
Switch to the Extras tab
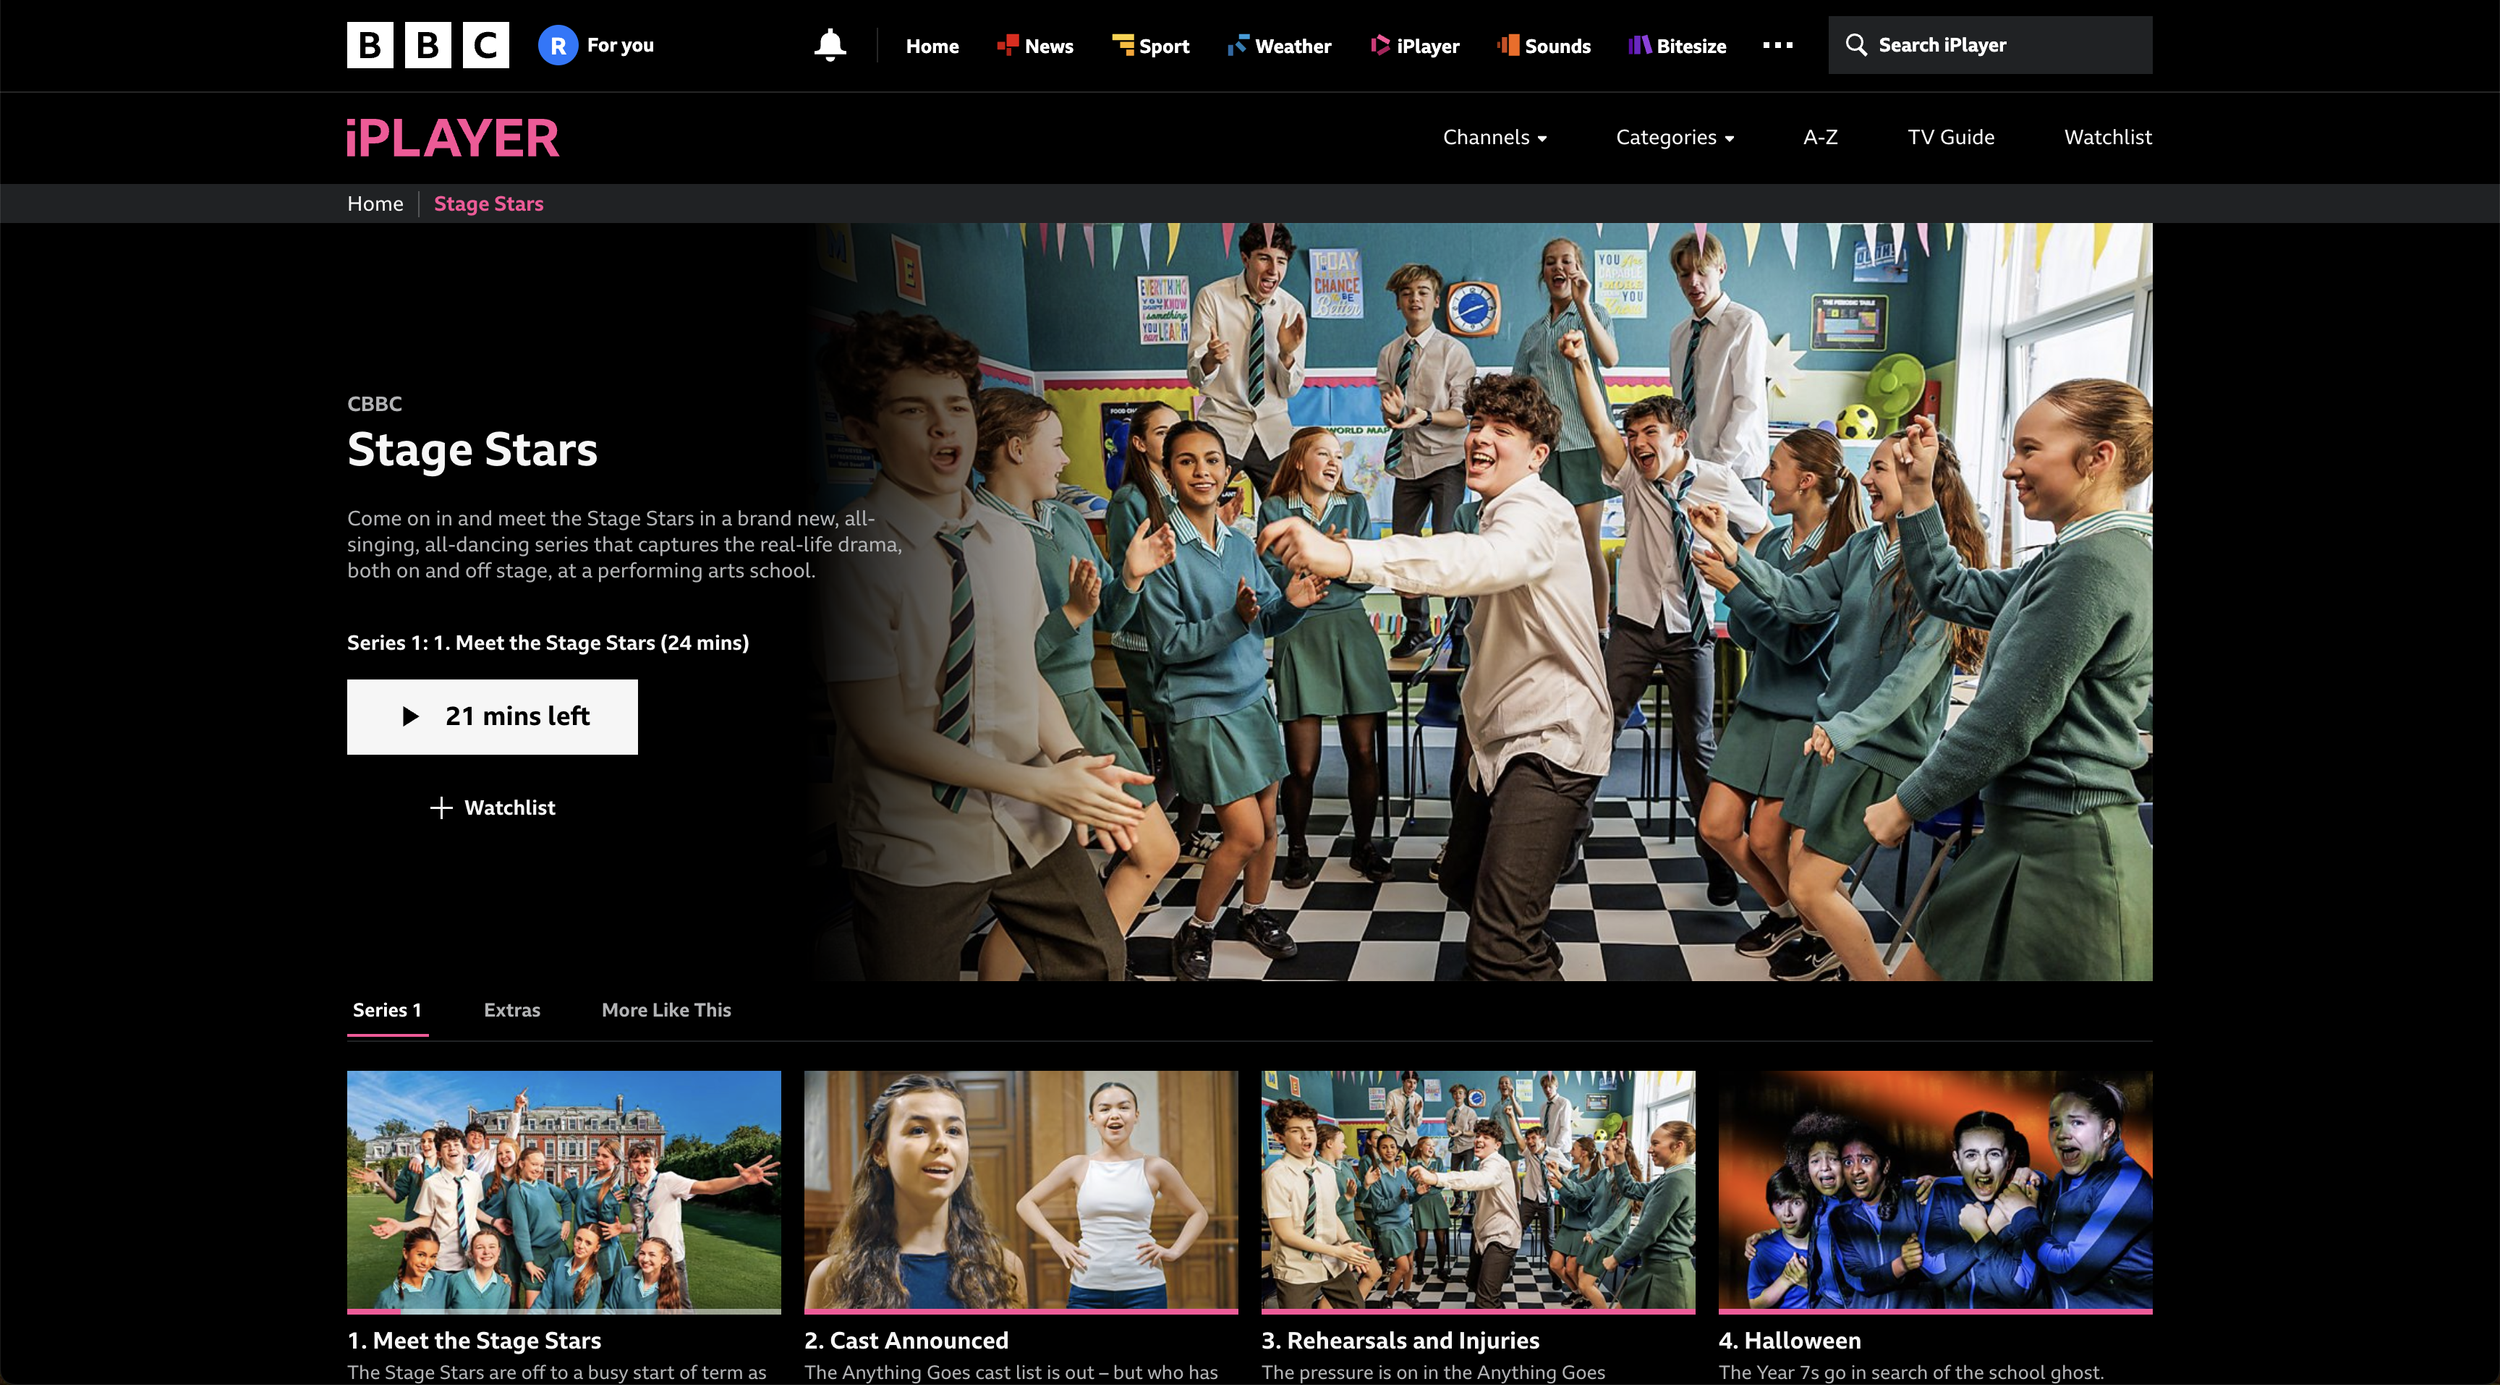coord(511,1010)
